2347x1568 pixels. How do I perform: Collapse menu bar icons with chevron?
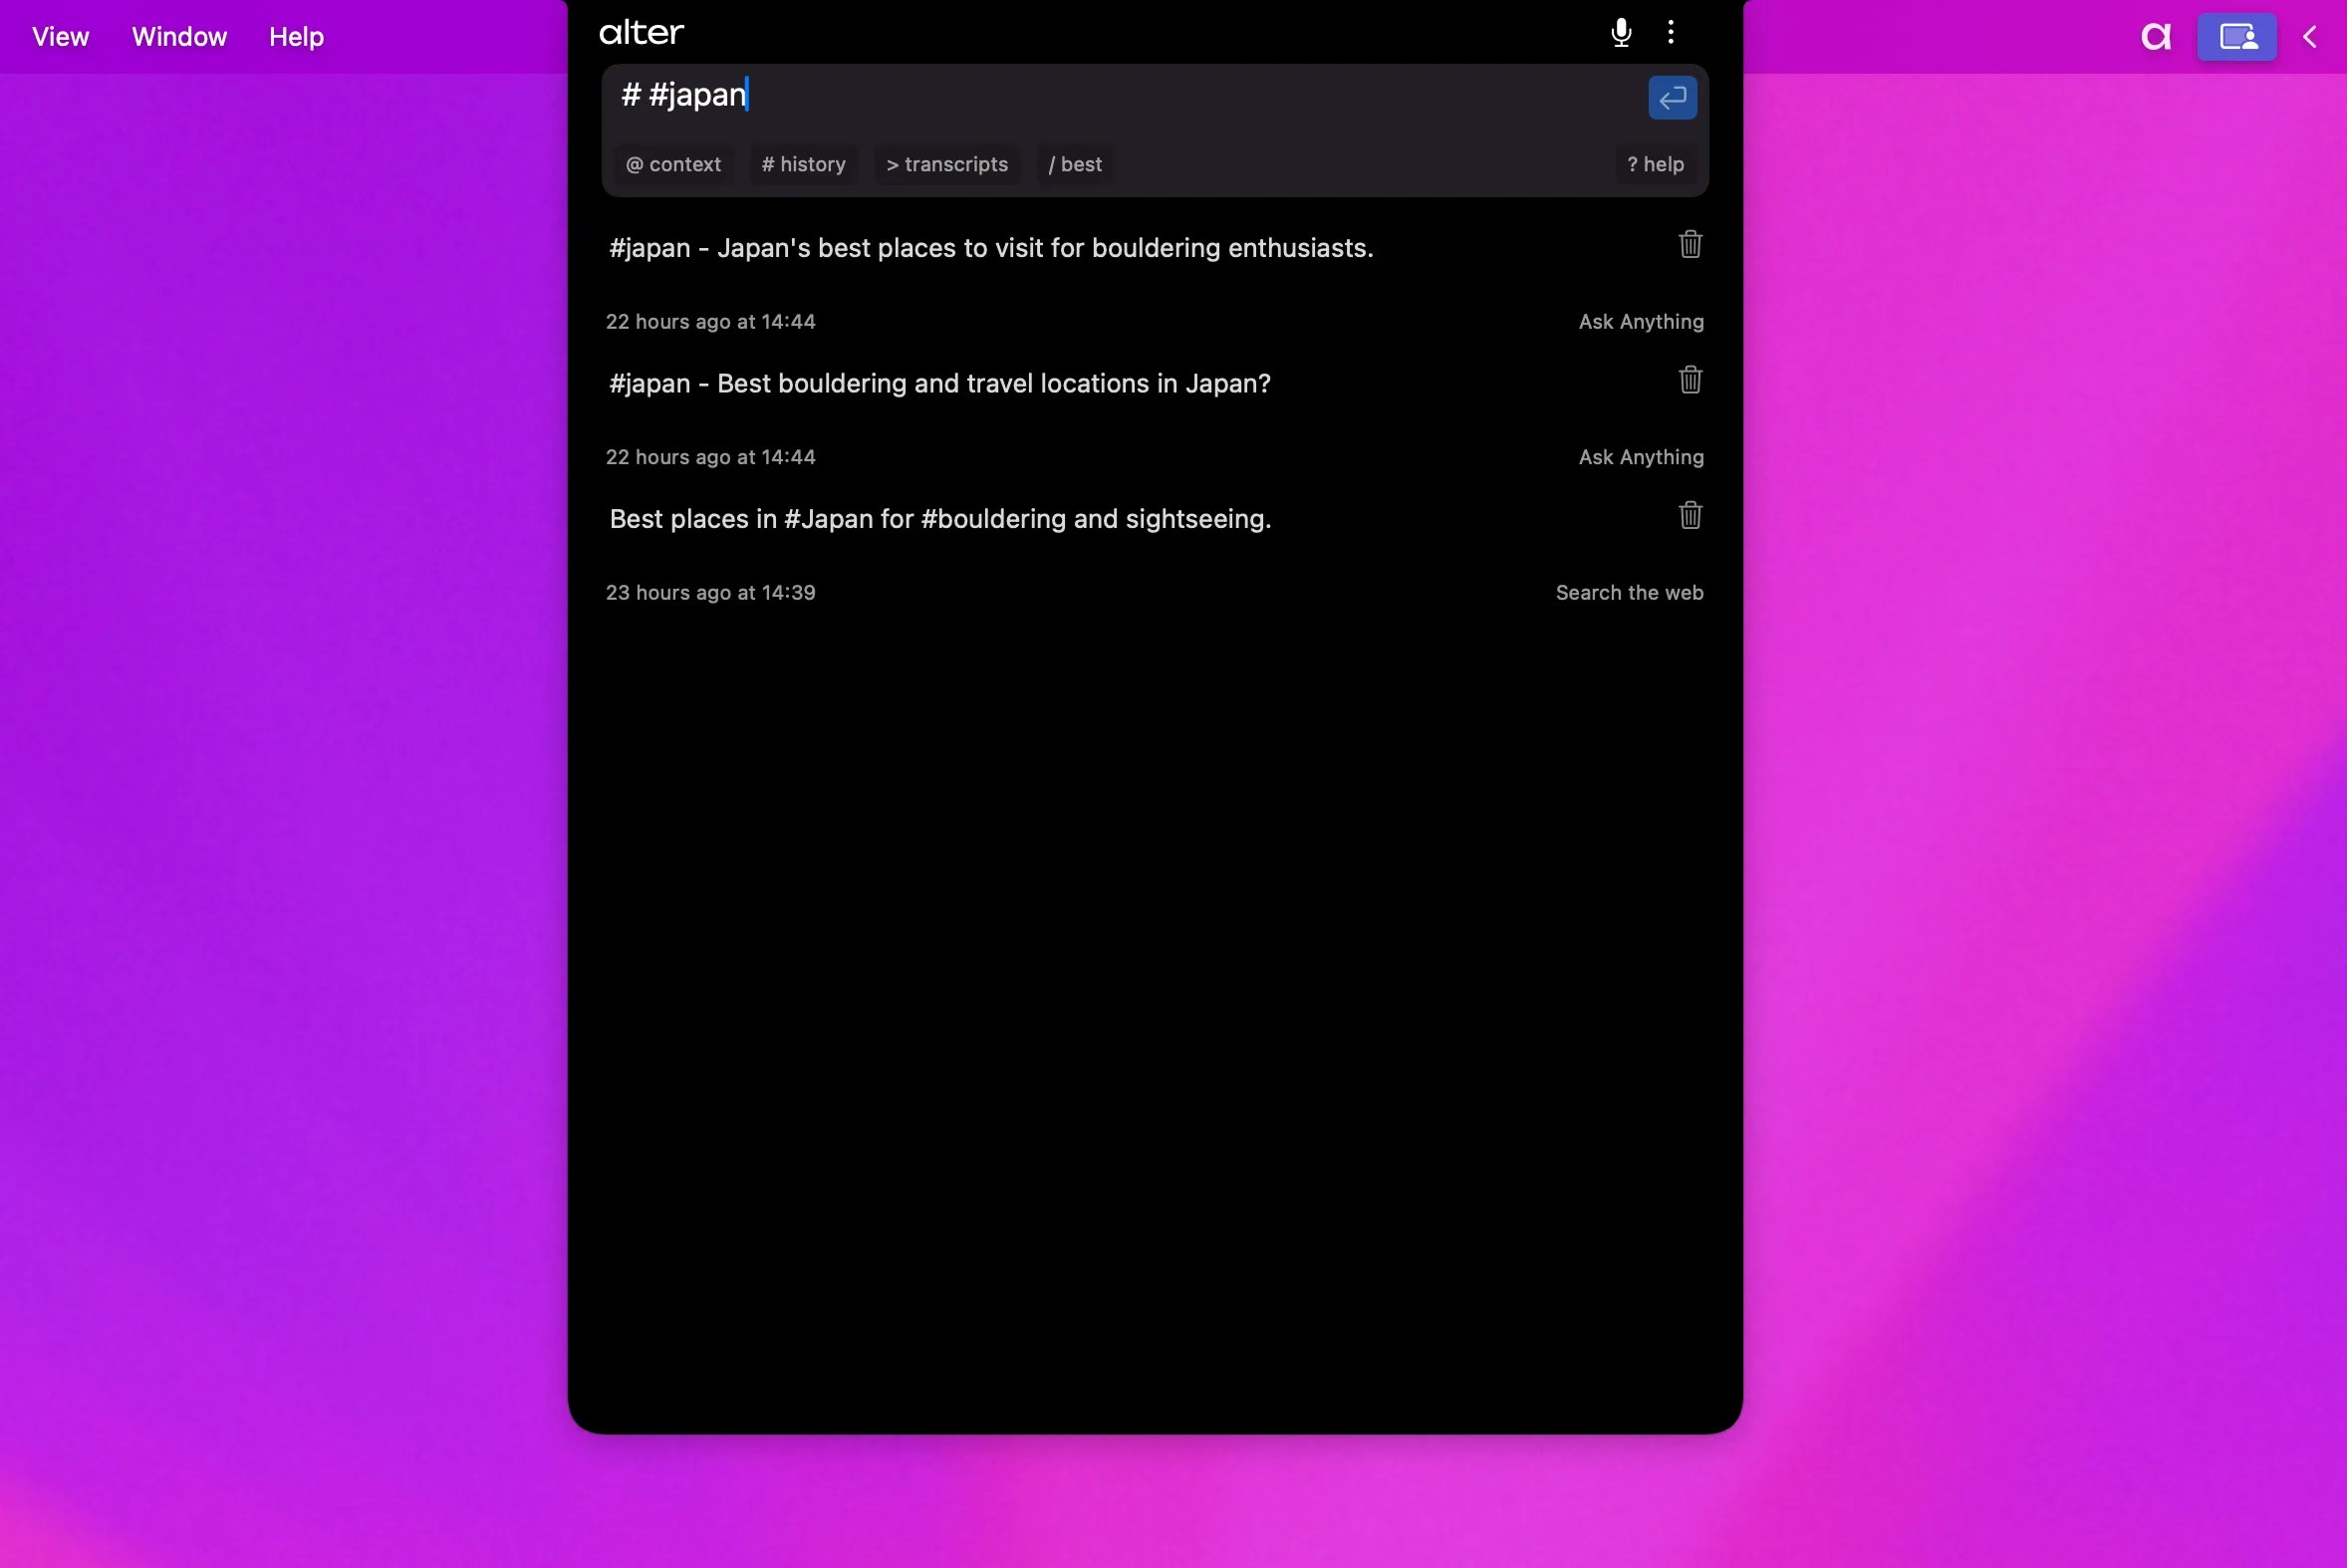point(2309,37)
